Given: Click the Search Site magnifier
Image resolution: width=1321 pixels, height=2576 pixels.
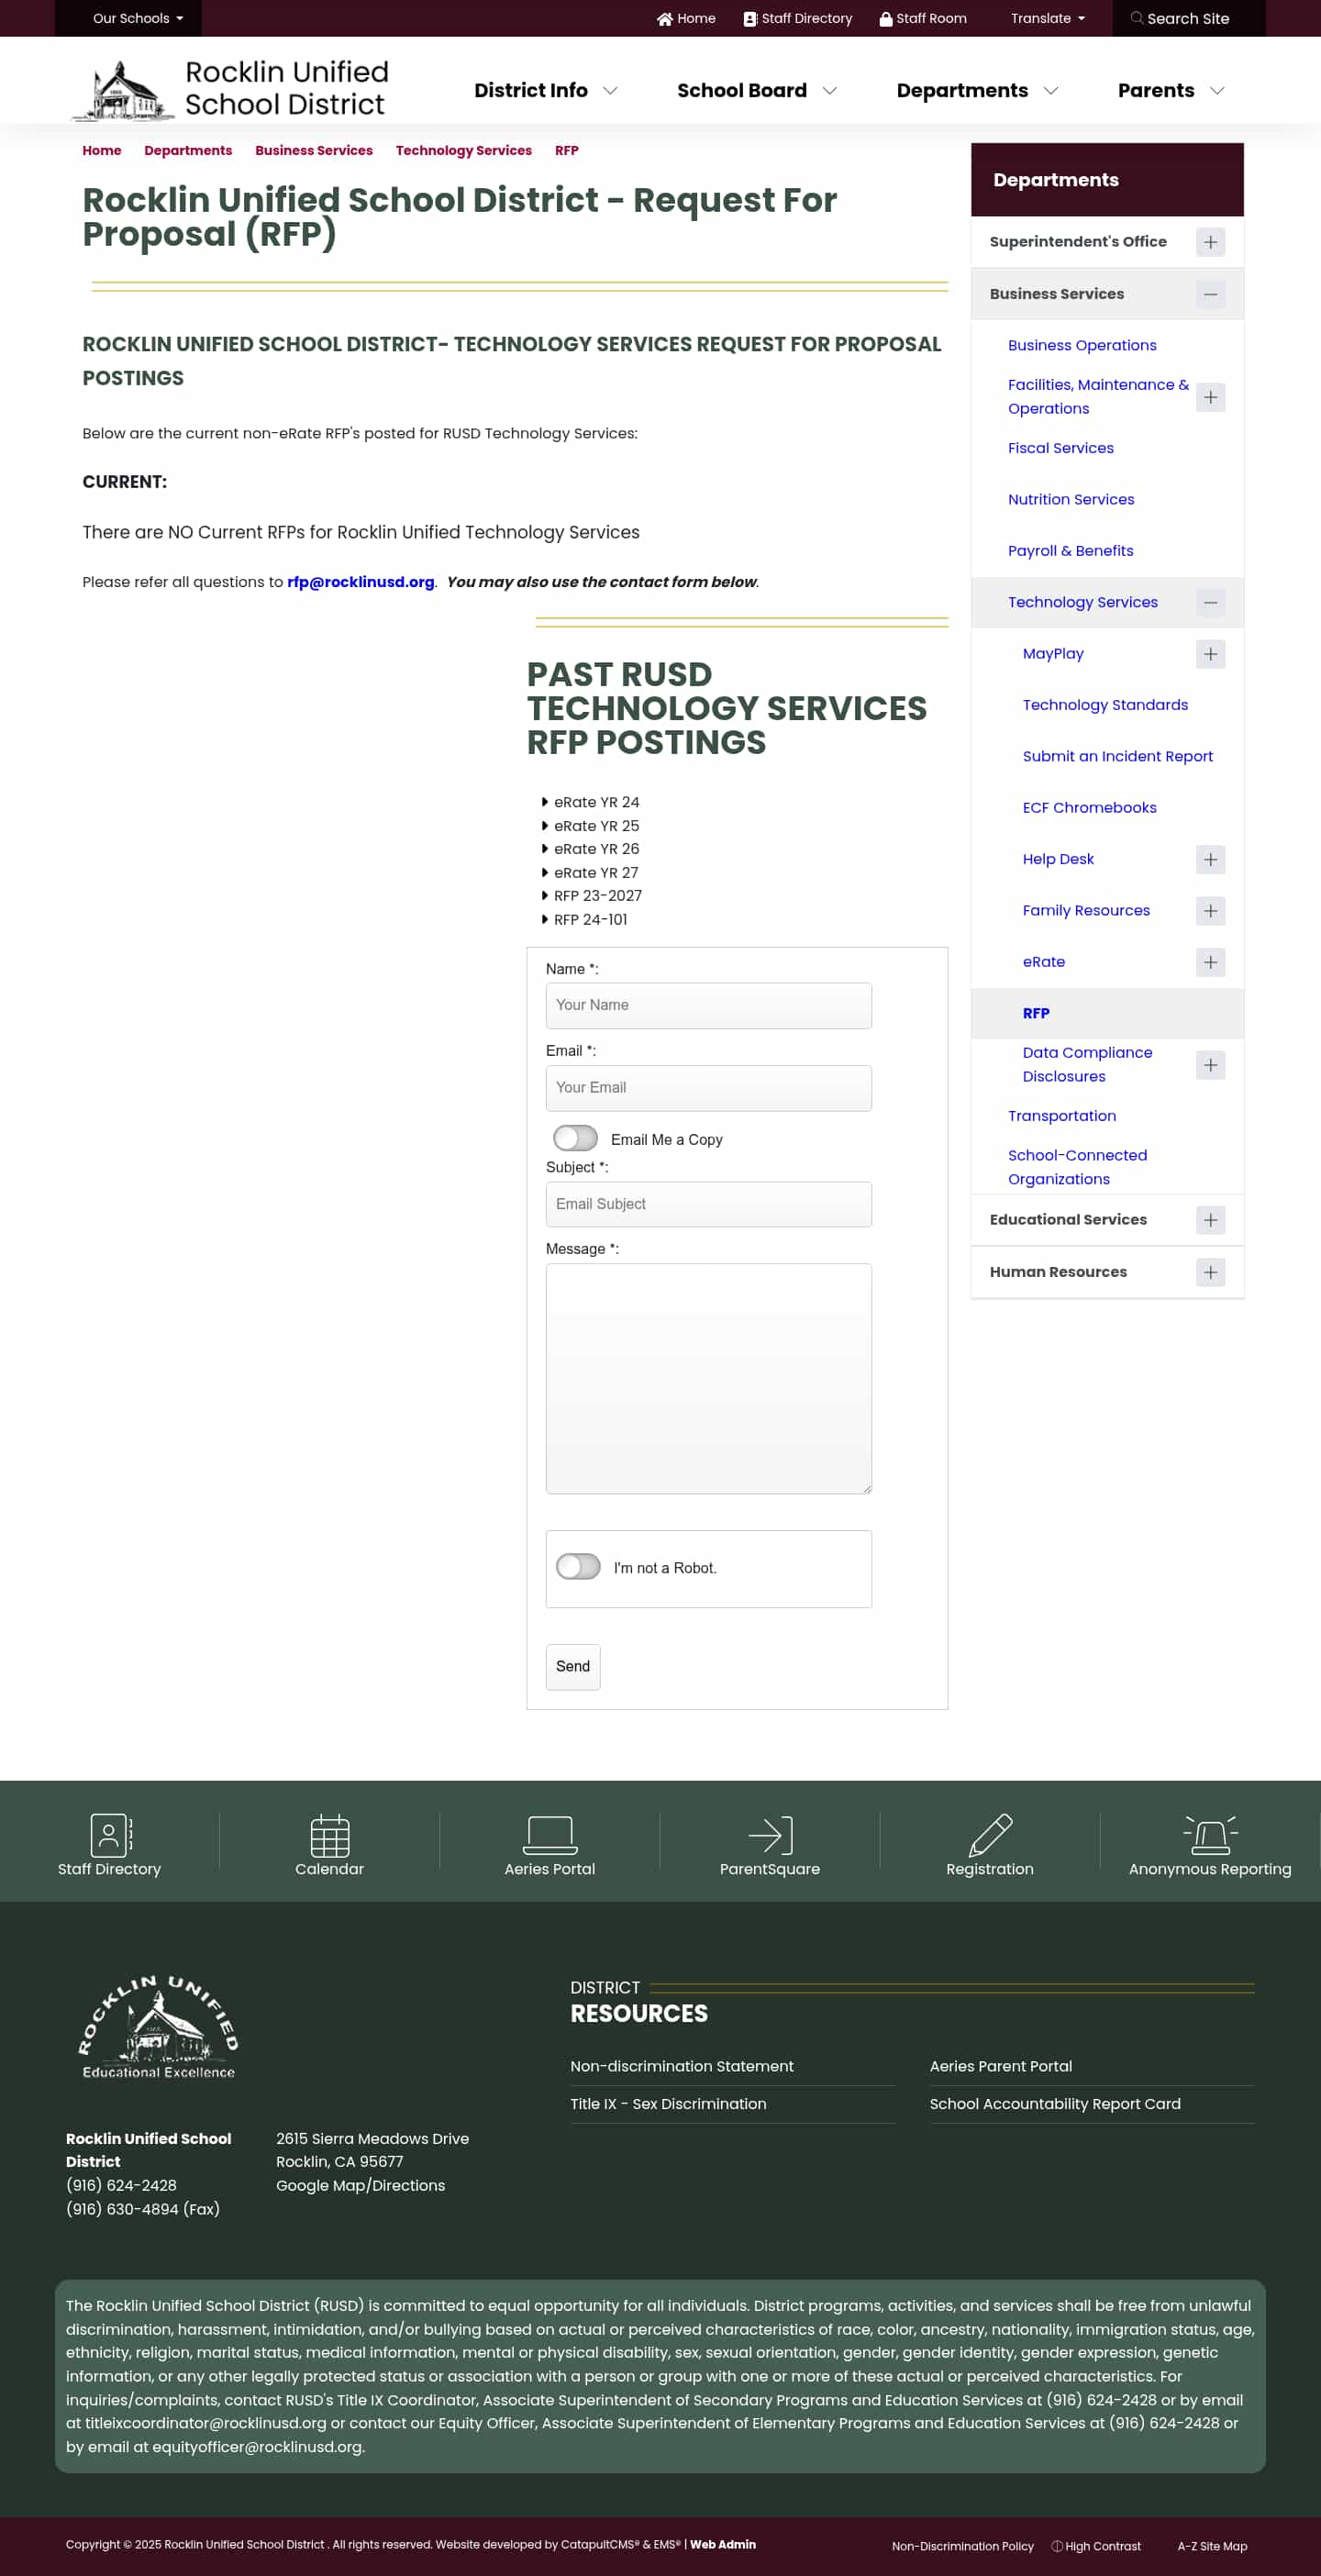Looking at the screenshot, I should (1137, 18).
